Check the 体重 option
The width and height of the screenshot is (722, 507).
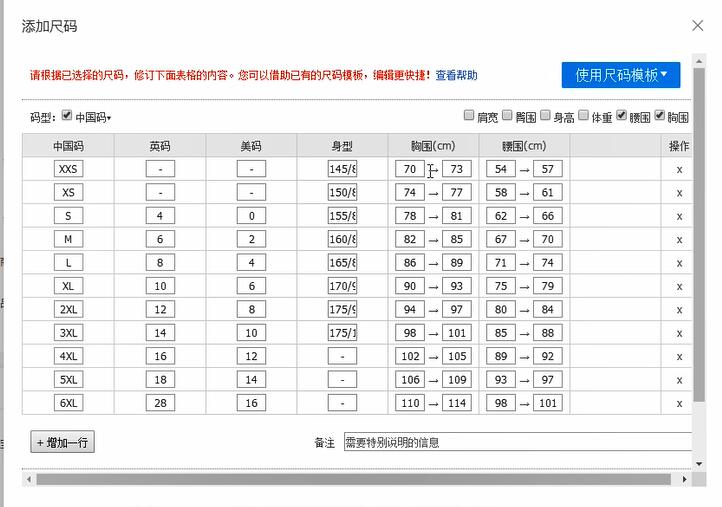(x=584, y=116)
